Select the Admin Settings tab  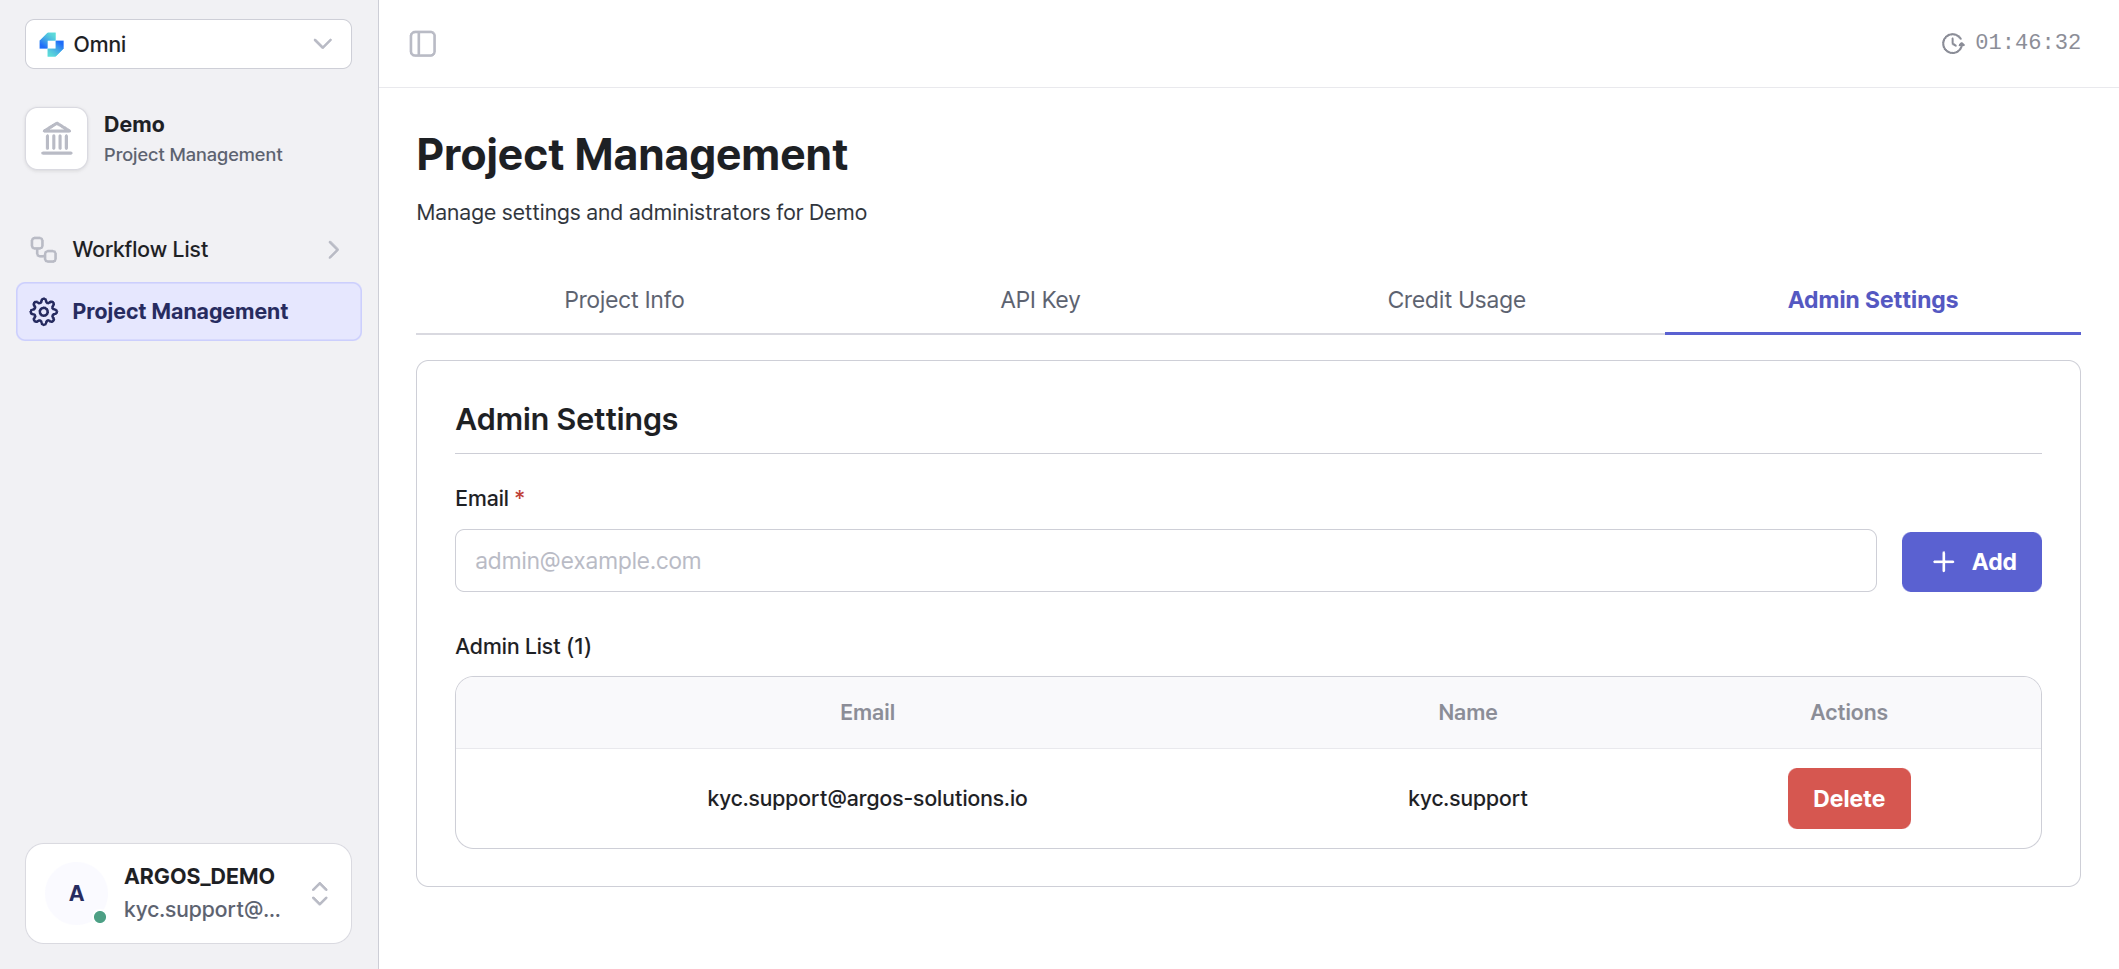[1872, 300]
